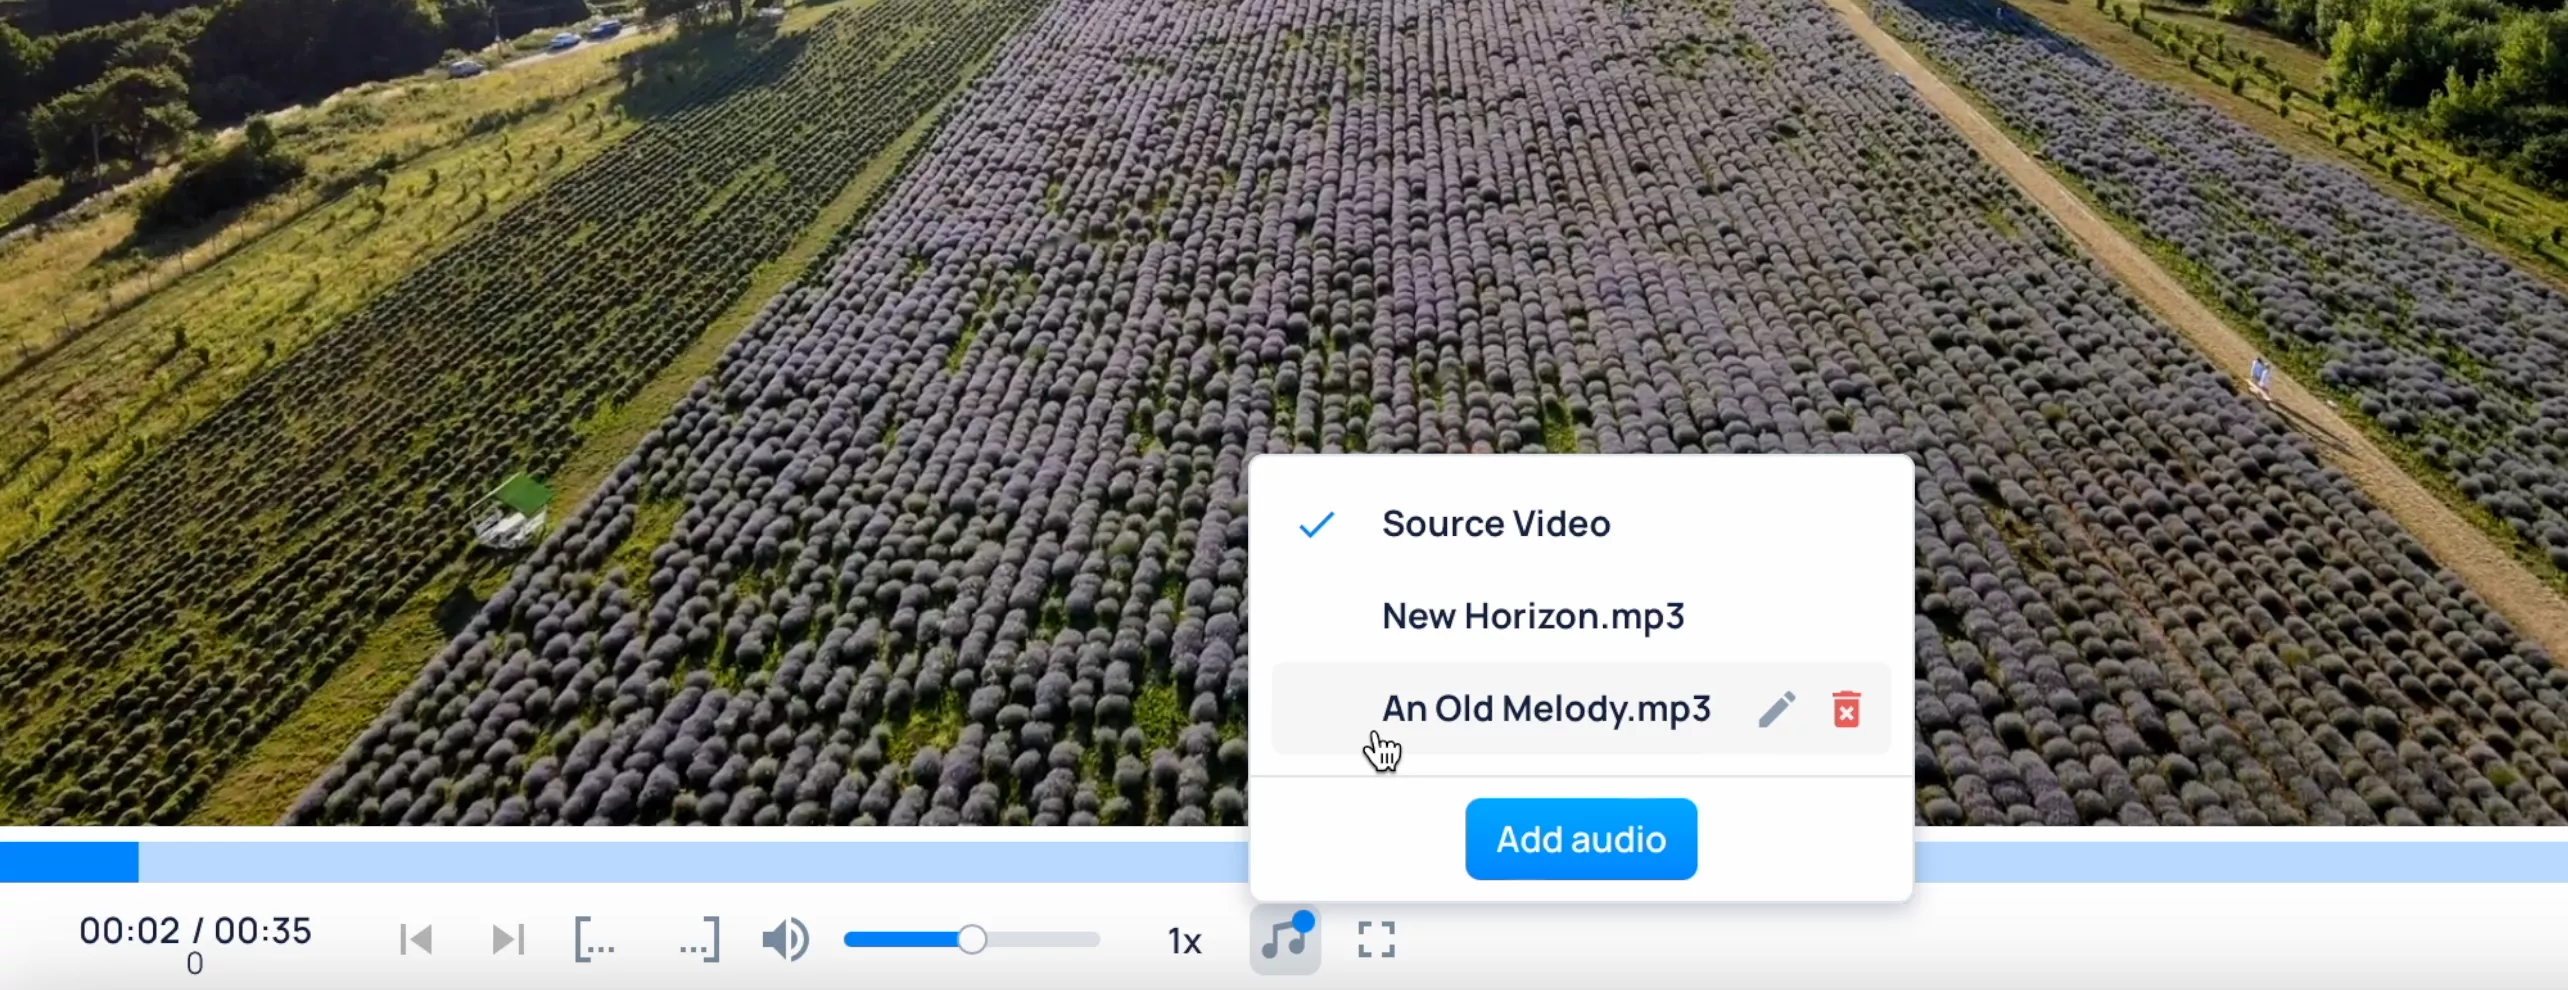
Task: Edit An Old Melody.mp3 with the pencil icon
Action: (1777, 709)
